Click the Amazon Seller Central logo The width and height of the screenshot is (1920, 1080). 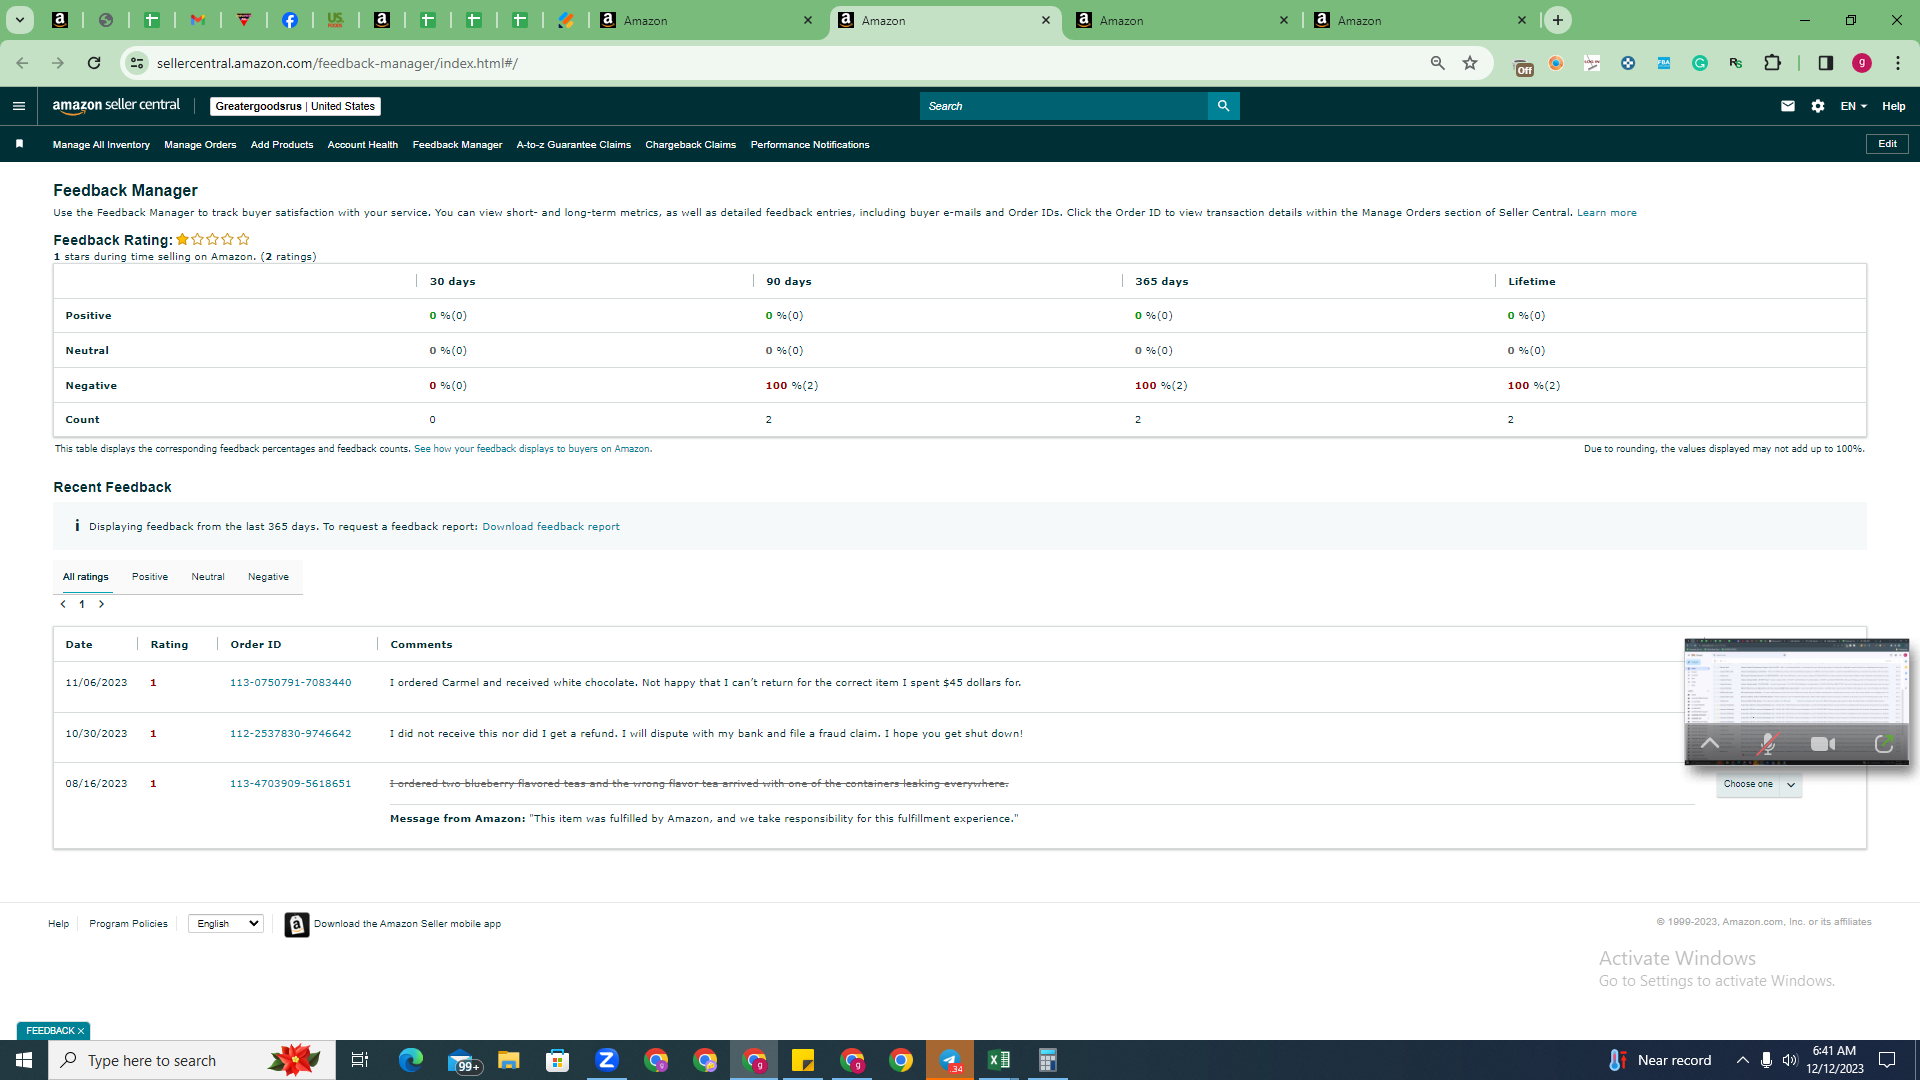[116, 106]
